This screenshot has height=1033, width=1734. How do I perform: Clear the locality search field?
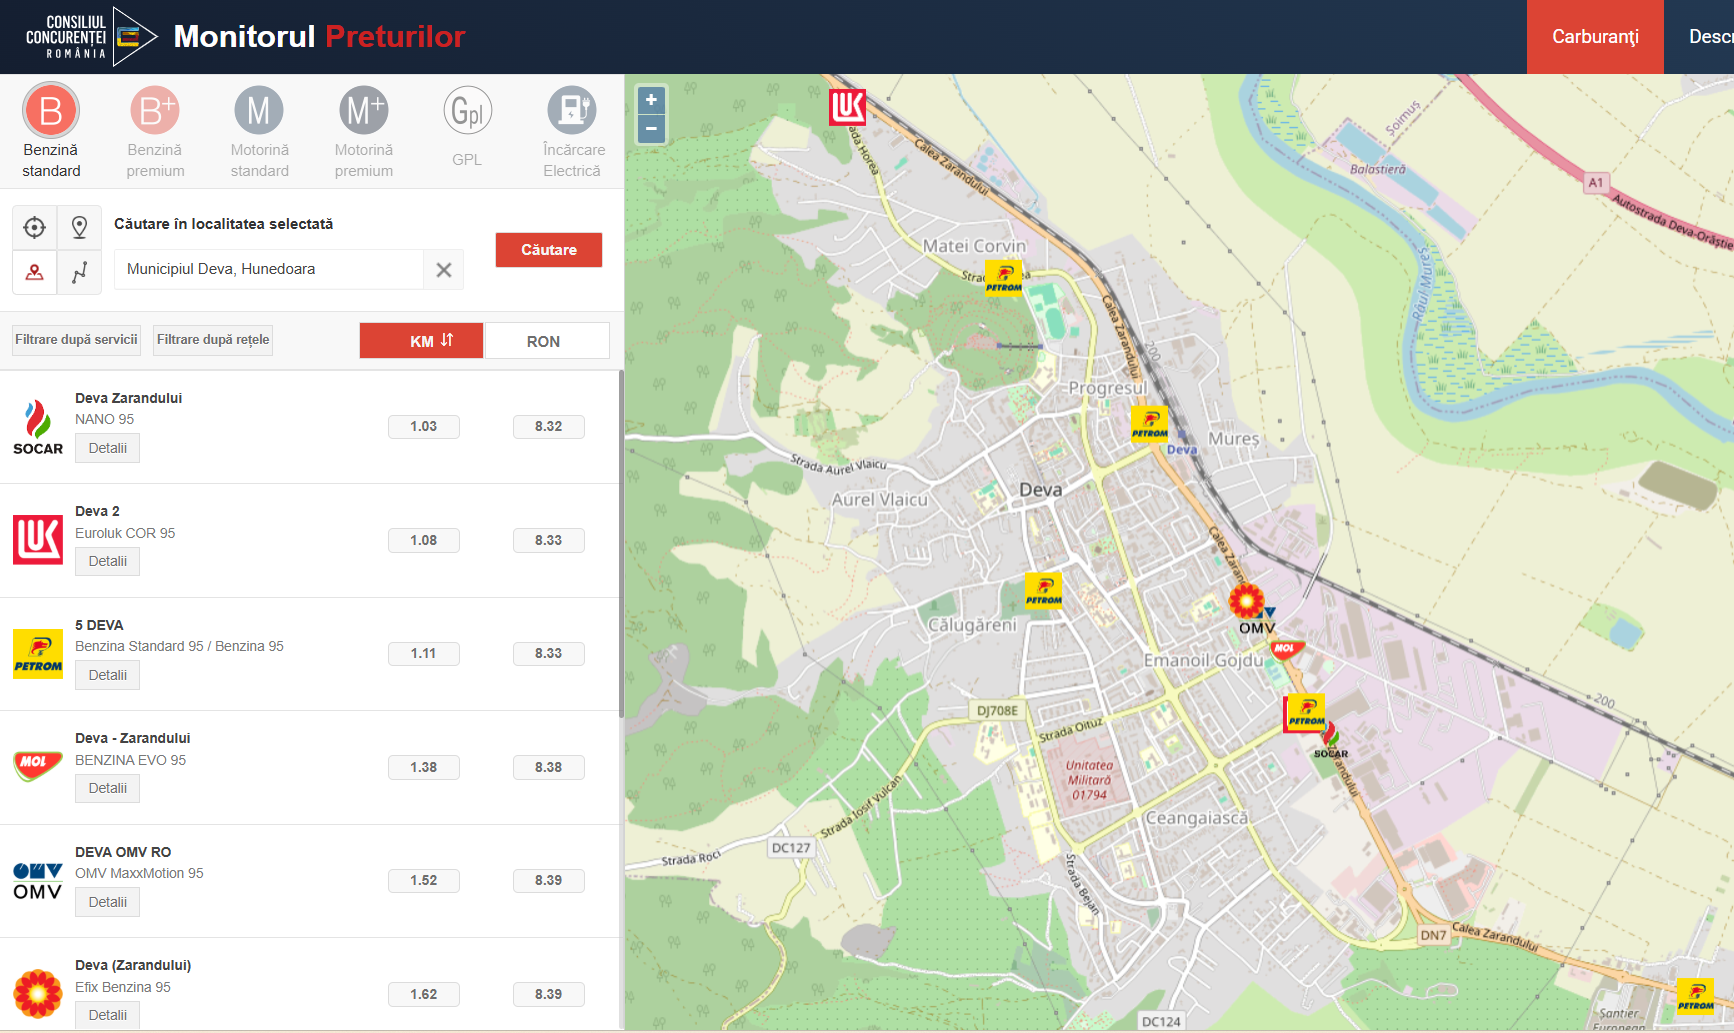(444, 270)
